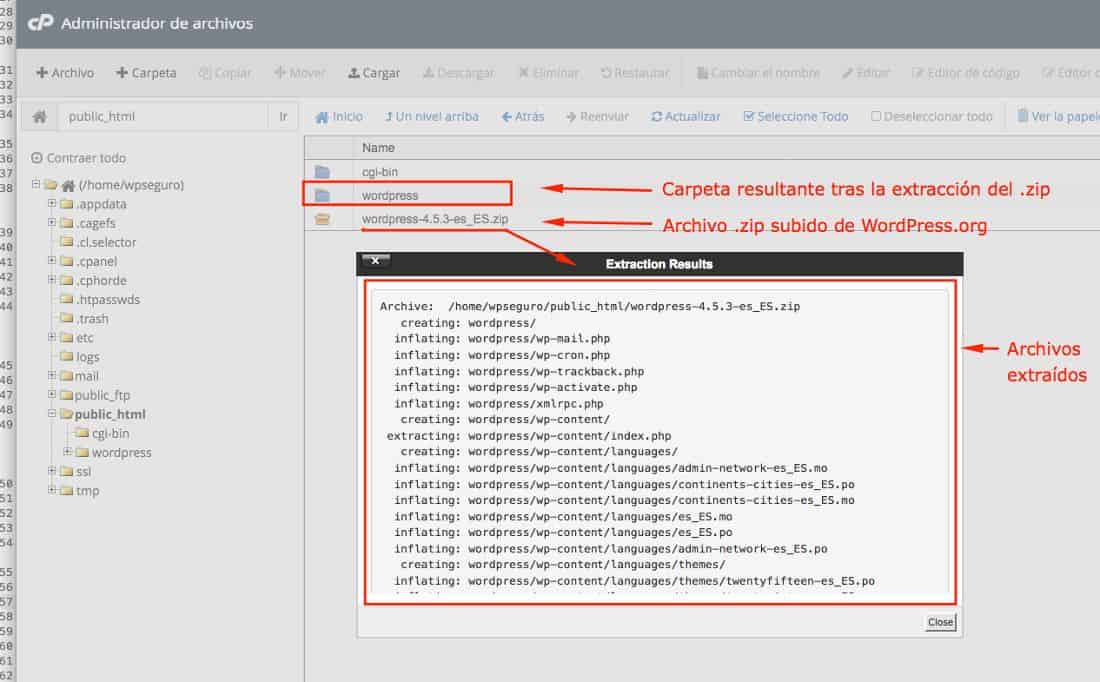Collapse the public_html tree folder
Image resolution: width=1100 pixels, height=682 pixels.
pyautogui.click(x=51, y=413)
